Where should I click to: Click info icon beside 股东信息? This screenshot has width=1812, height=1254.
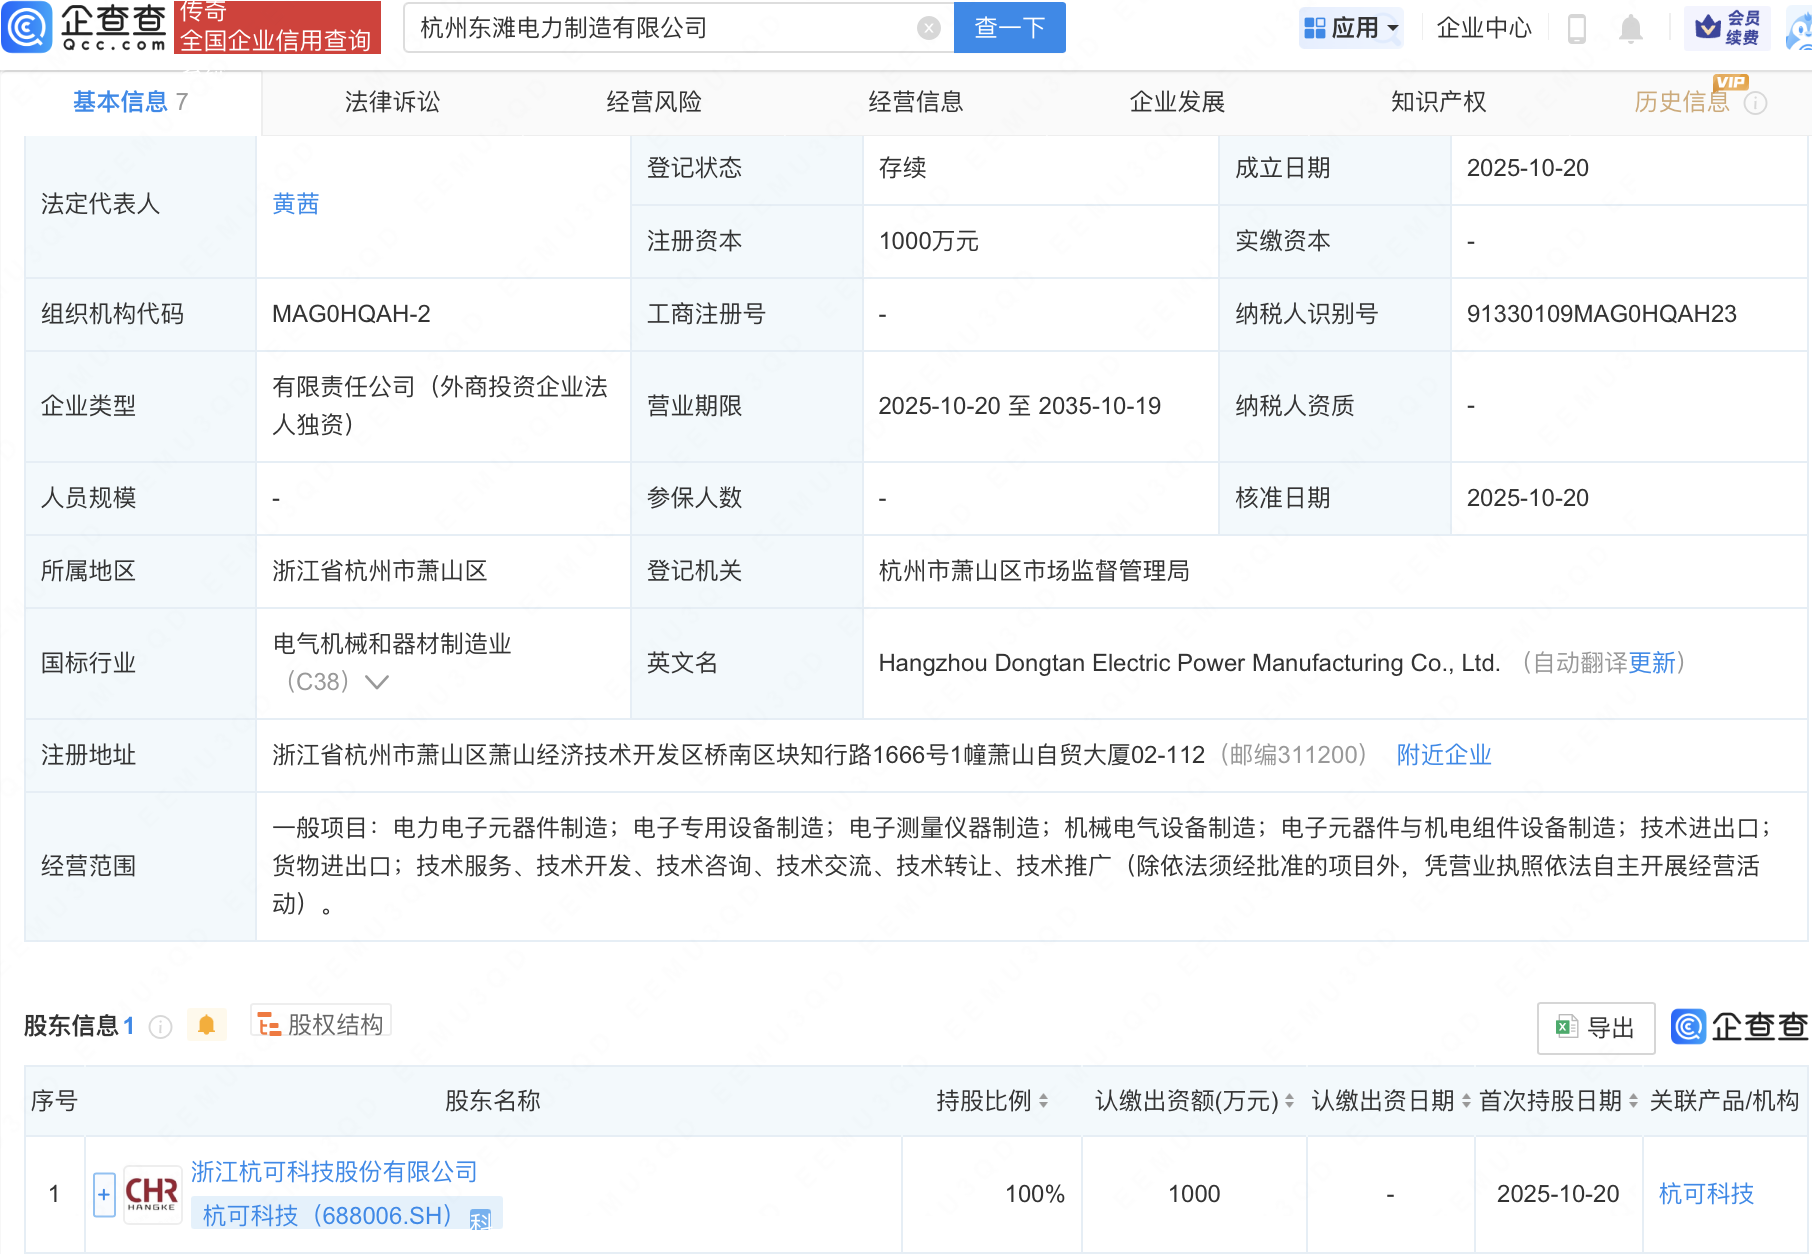(160, 1027)
